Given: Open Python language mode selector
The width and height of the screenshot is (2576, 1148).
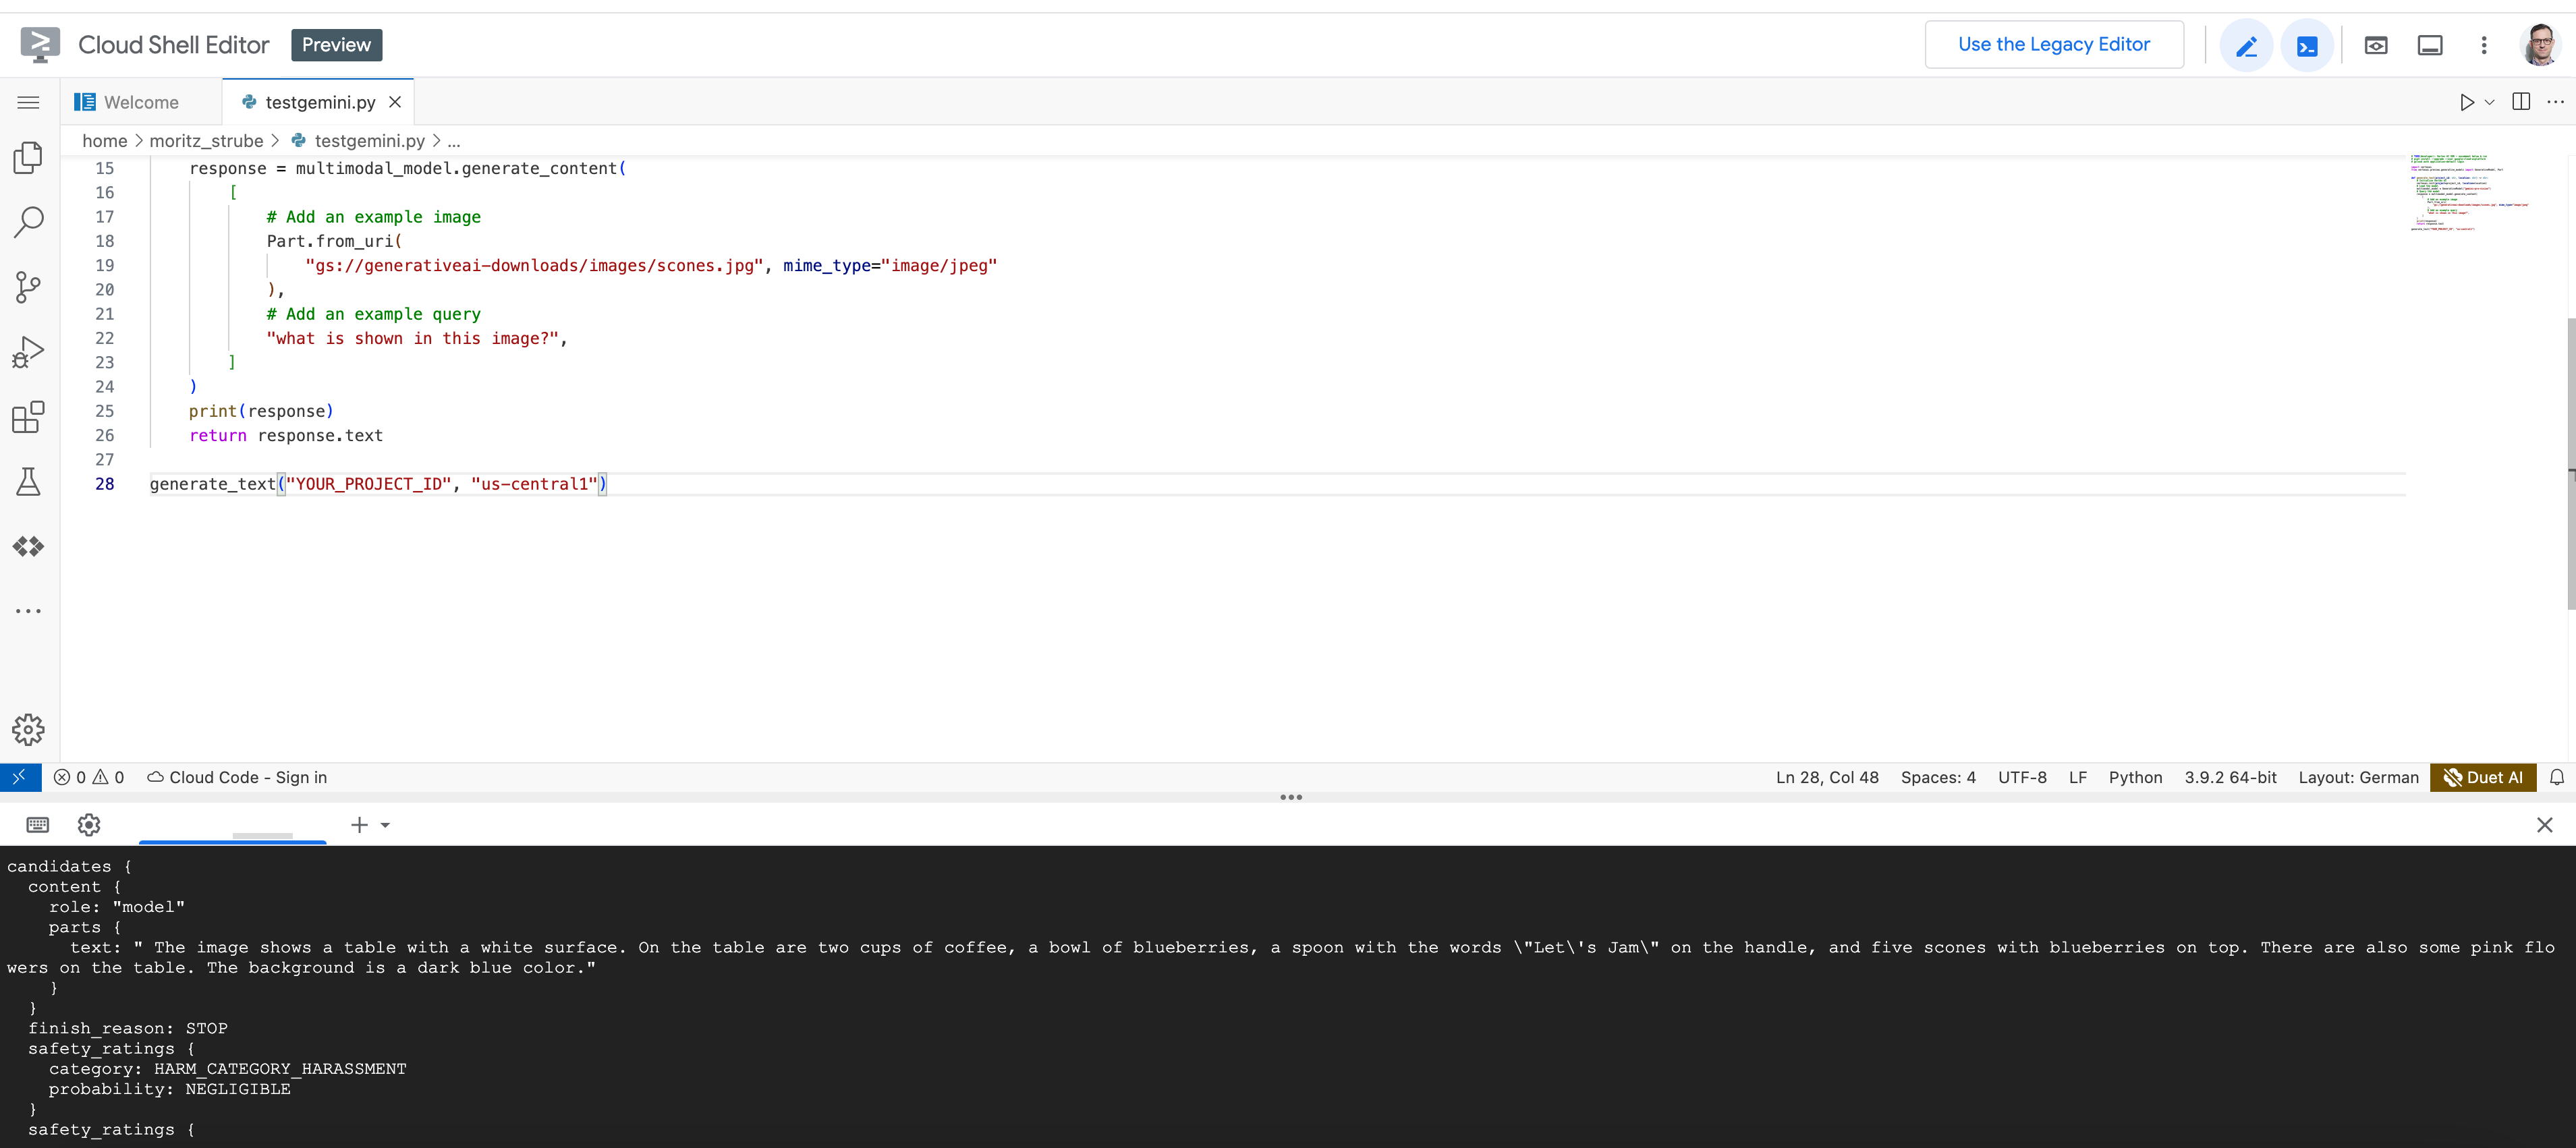Looking at the screenshot, I should 2135,778.
